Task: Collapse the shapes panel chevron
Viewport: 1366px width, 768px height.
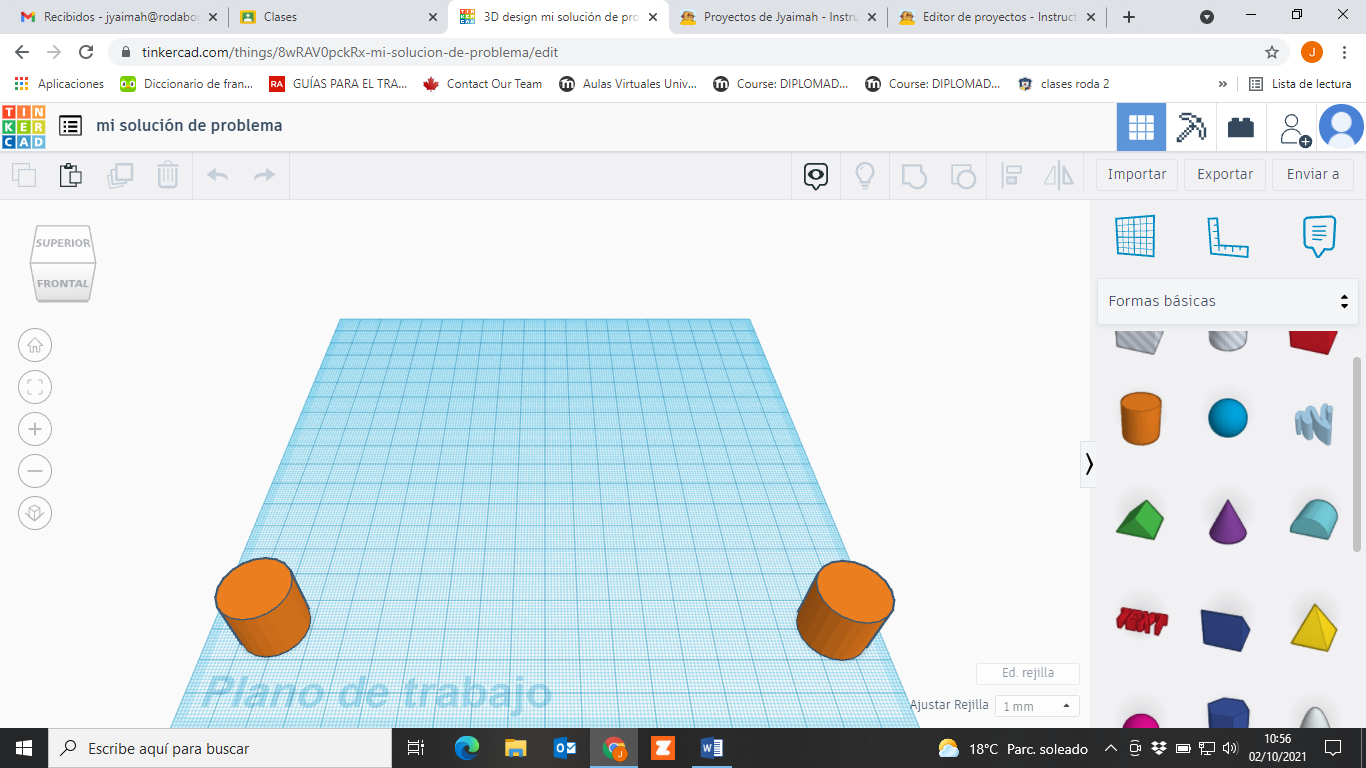Action: pyautogui.click(x=1089, y=464)
